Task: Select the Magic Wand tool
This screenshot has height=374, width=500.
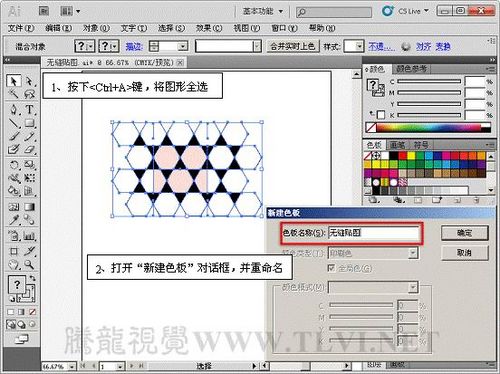Action: [x=14, y=94]
